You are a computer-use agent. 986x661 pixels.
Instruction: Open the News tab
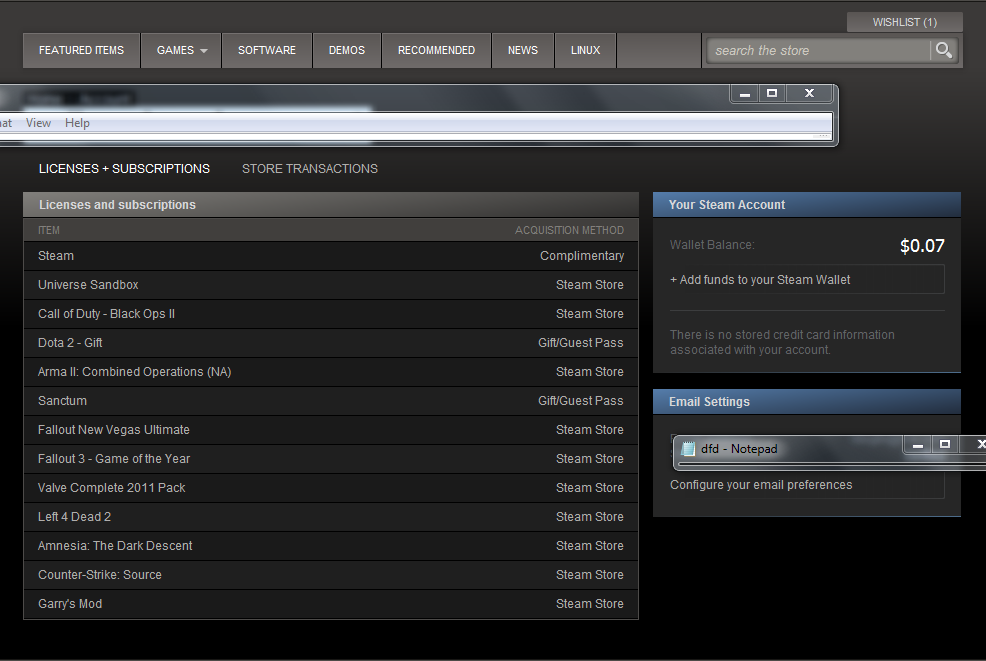coord(523,50)
